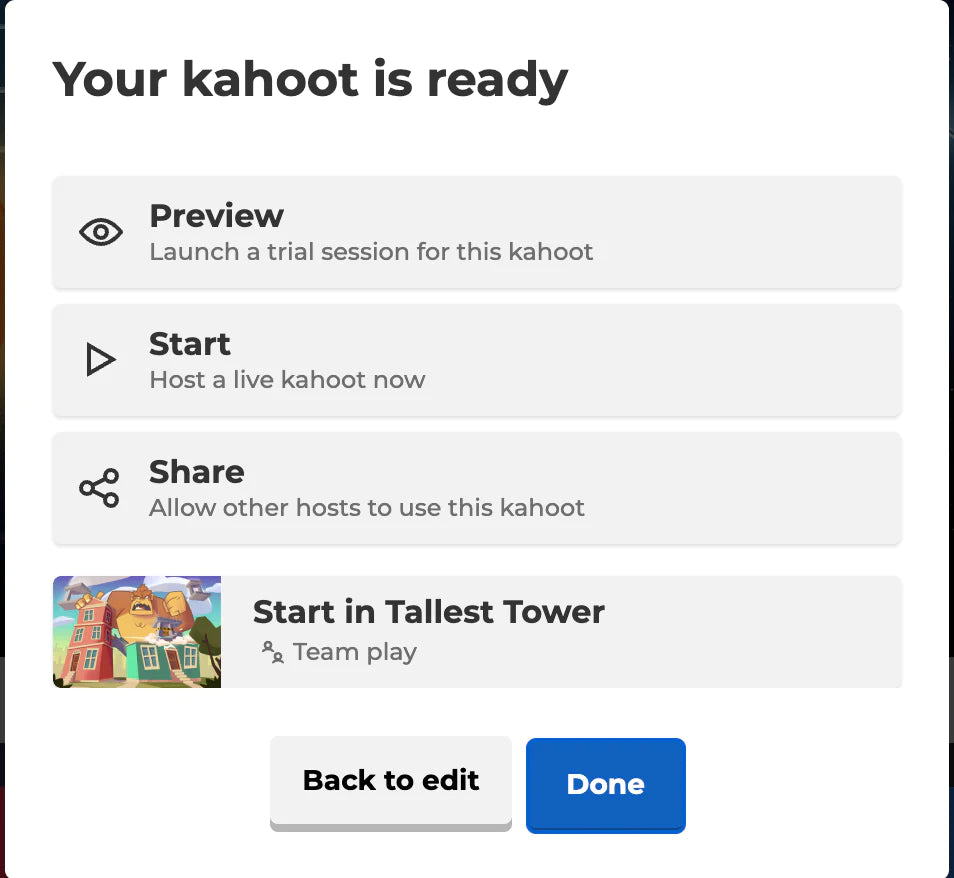The image size is (954, 878).
Task: Click 'Launch a trial session for this kahoot'
Action: [x=371, y=251]
